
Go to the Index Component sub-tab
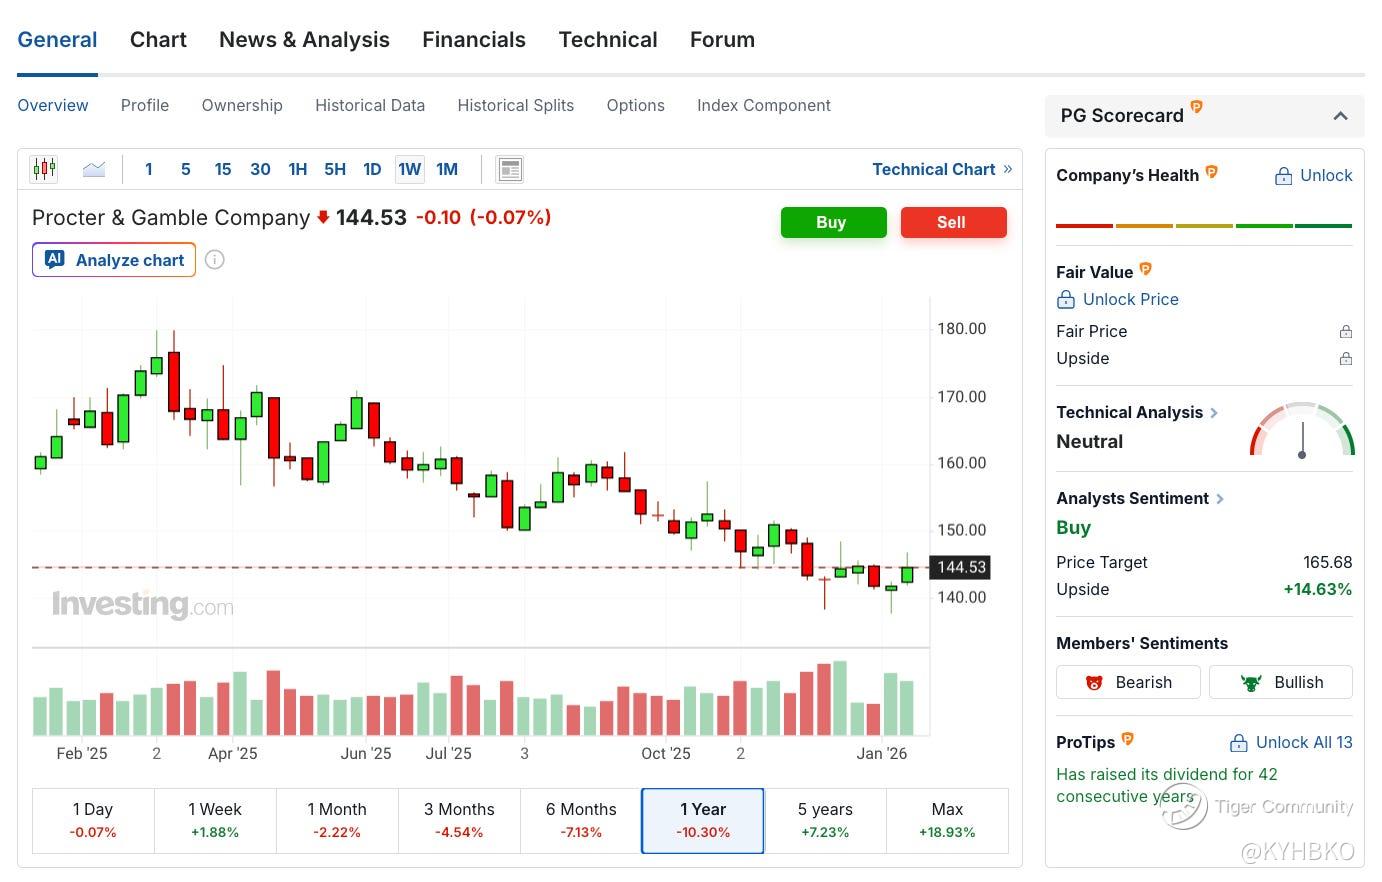(764, 105)
